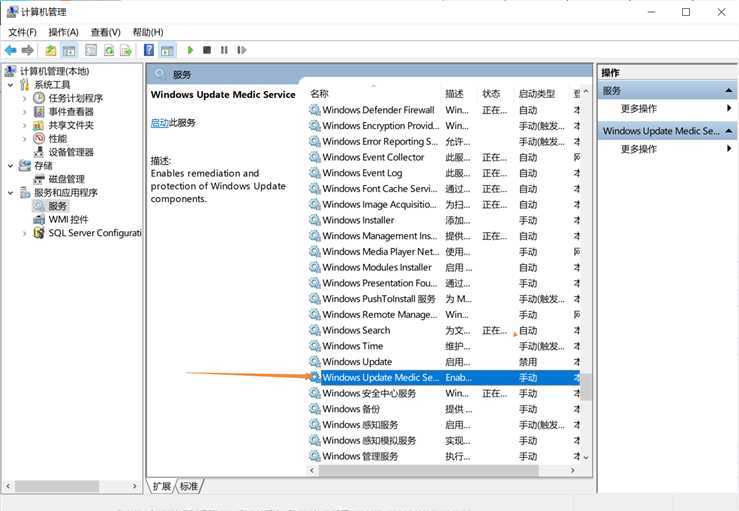Select Windows 安全中心服务 row
Image resolution: width=739 pixels, height=511 pixels.
coord(444,393)
